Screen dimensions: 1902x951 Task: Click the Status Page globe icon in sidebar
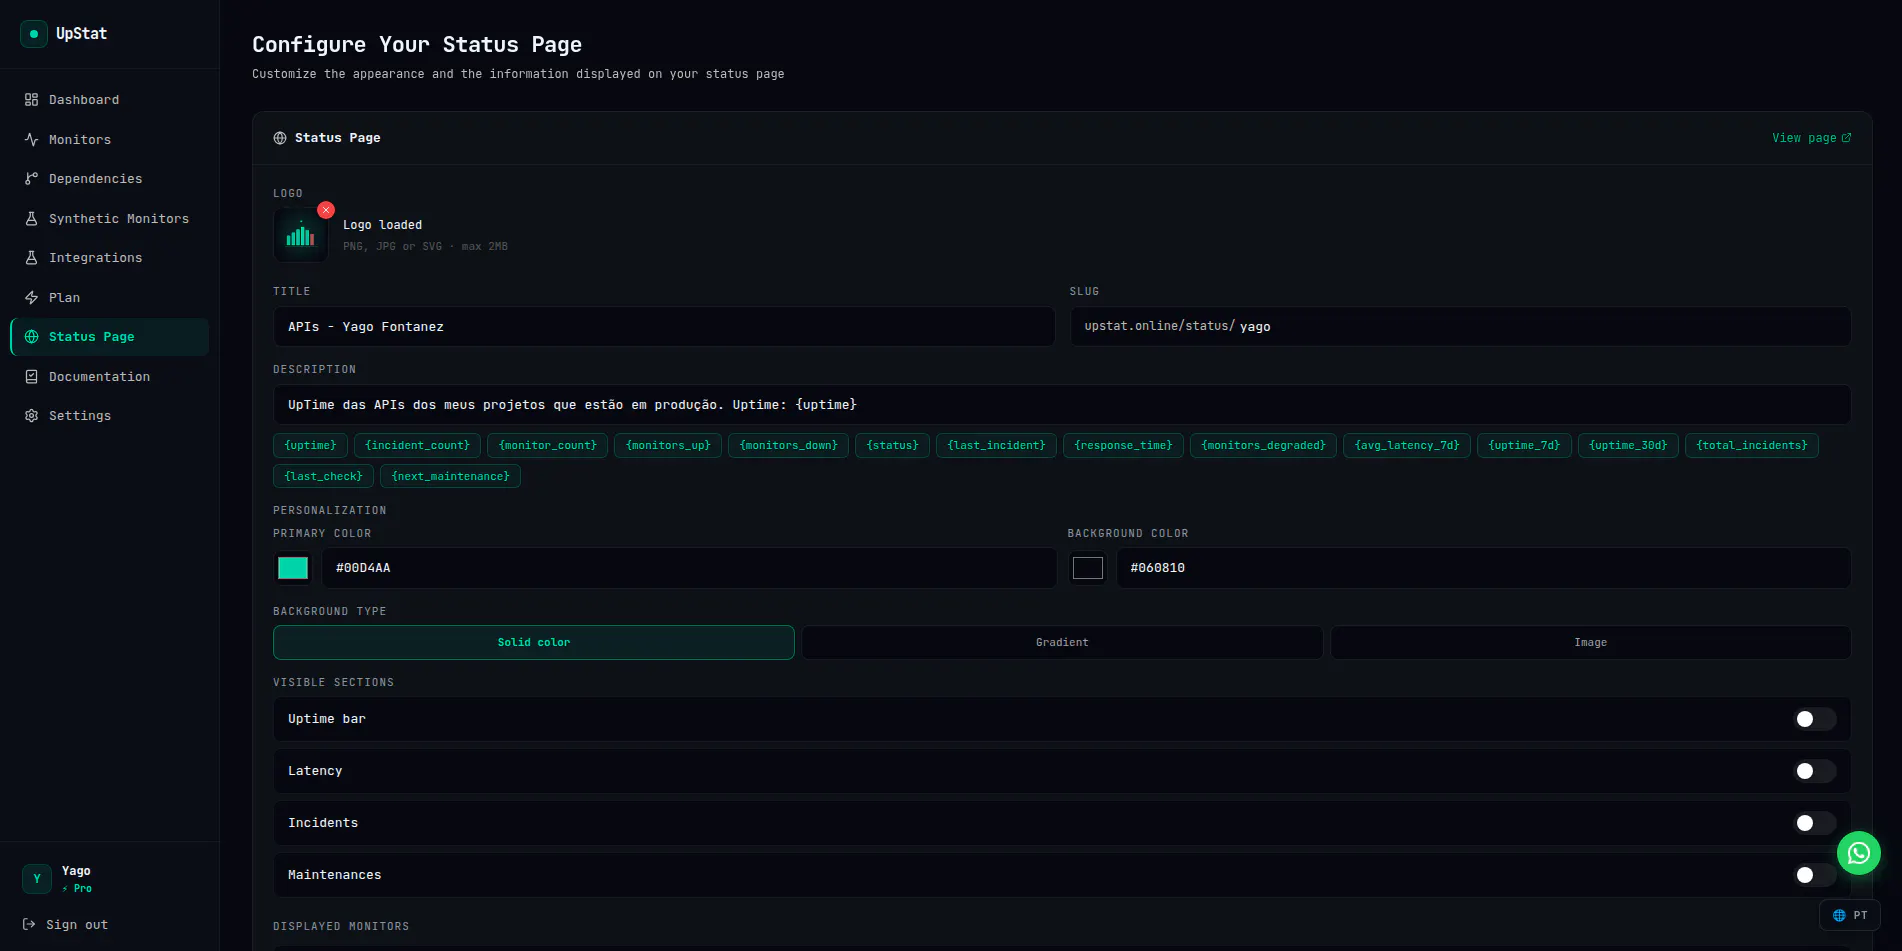click(31, 337)
